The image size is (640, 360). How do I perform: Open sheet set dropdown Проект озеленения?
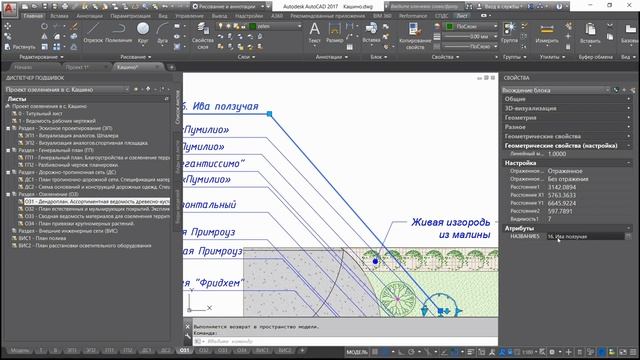point(67,89)
